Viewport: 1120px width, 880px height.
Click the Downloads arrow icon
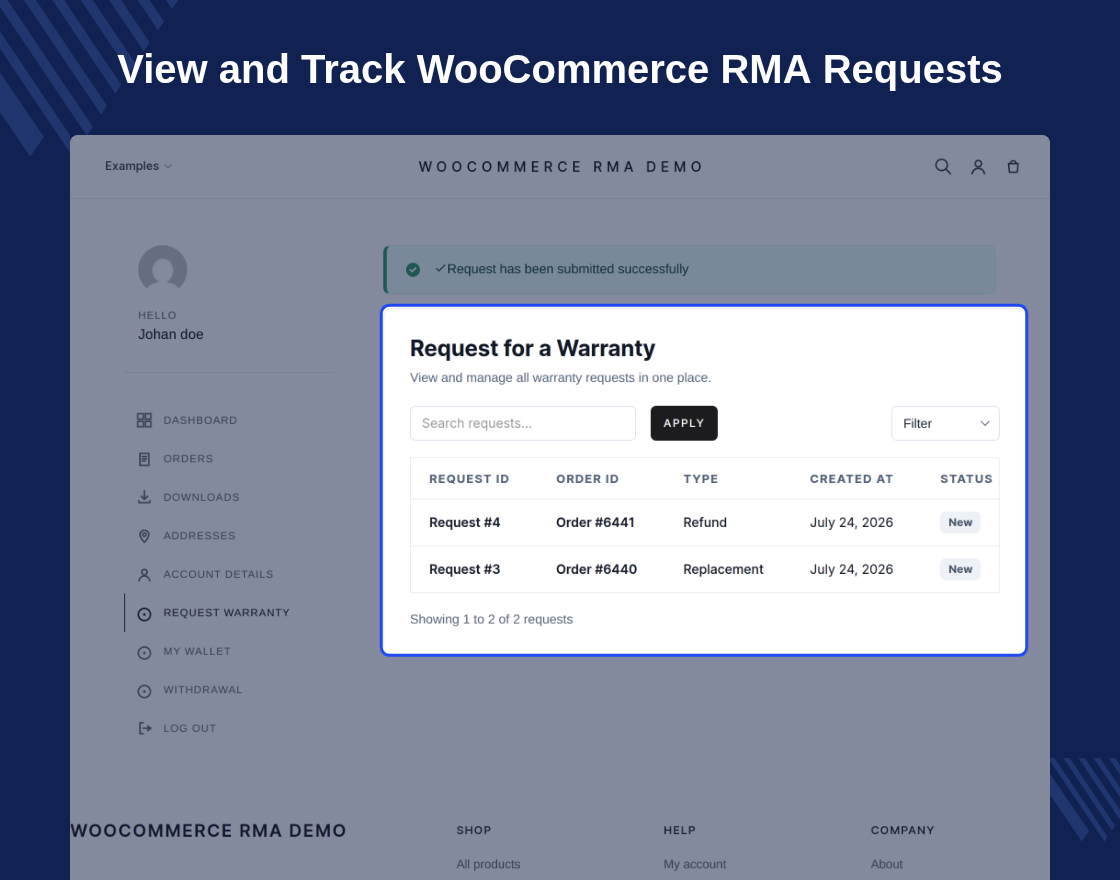144,497
